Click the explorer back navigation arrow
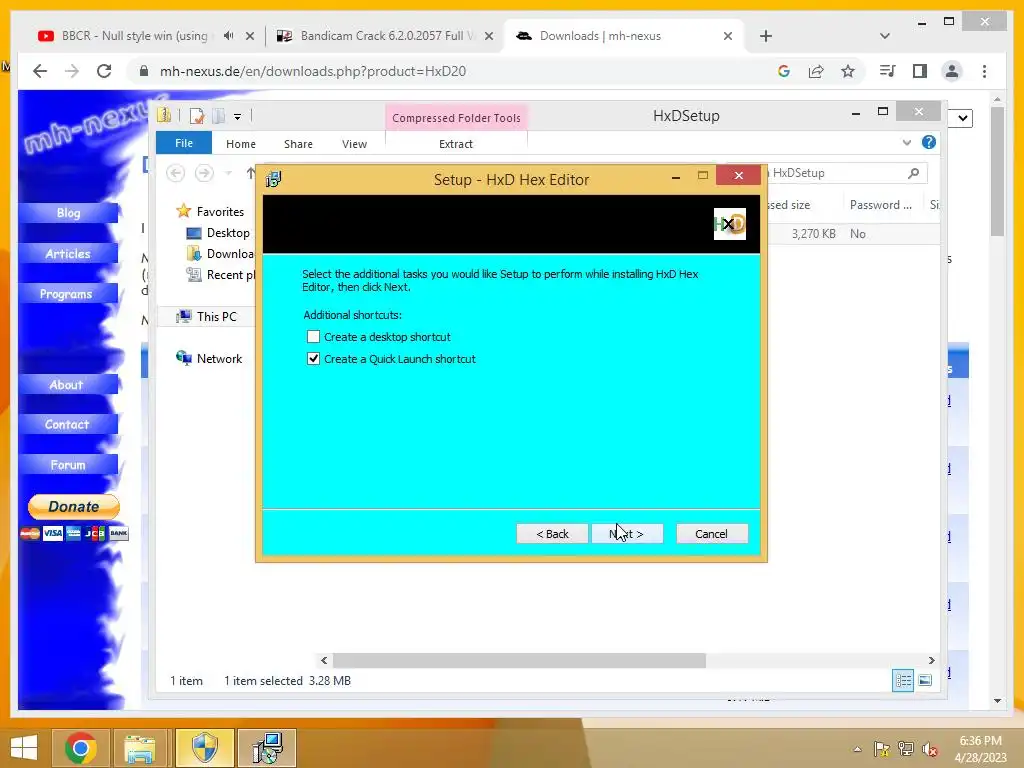Viewport: 1024px width, 768px height. (x=176, y=173)
